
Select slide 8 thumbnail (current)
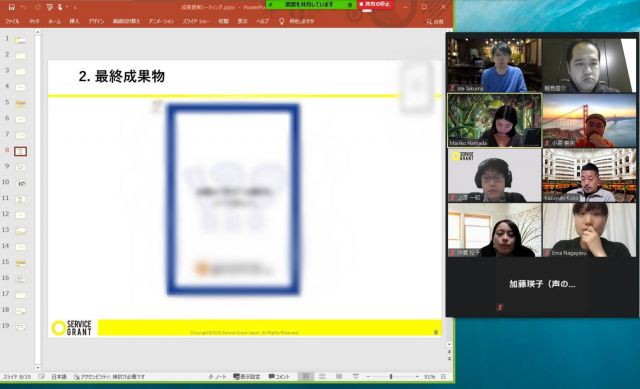tap(20, 151)
